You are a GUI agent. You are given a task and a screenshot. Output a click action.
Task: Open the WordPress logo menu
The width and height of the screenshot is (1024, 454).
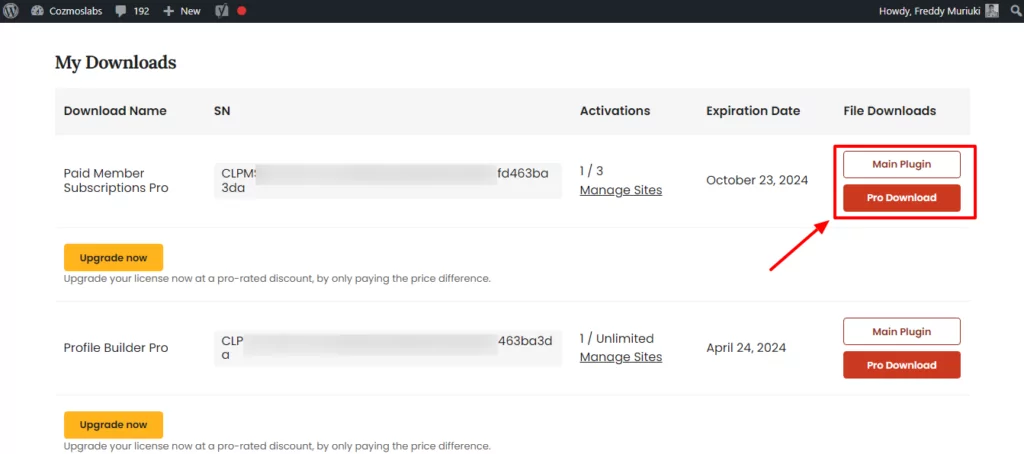11,11
